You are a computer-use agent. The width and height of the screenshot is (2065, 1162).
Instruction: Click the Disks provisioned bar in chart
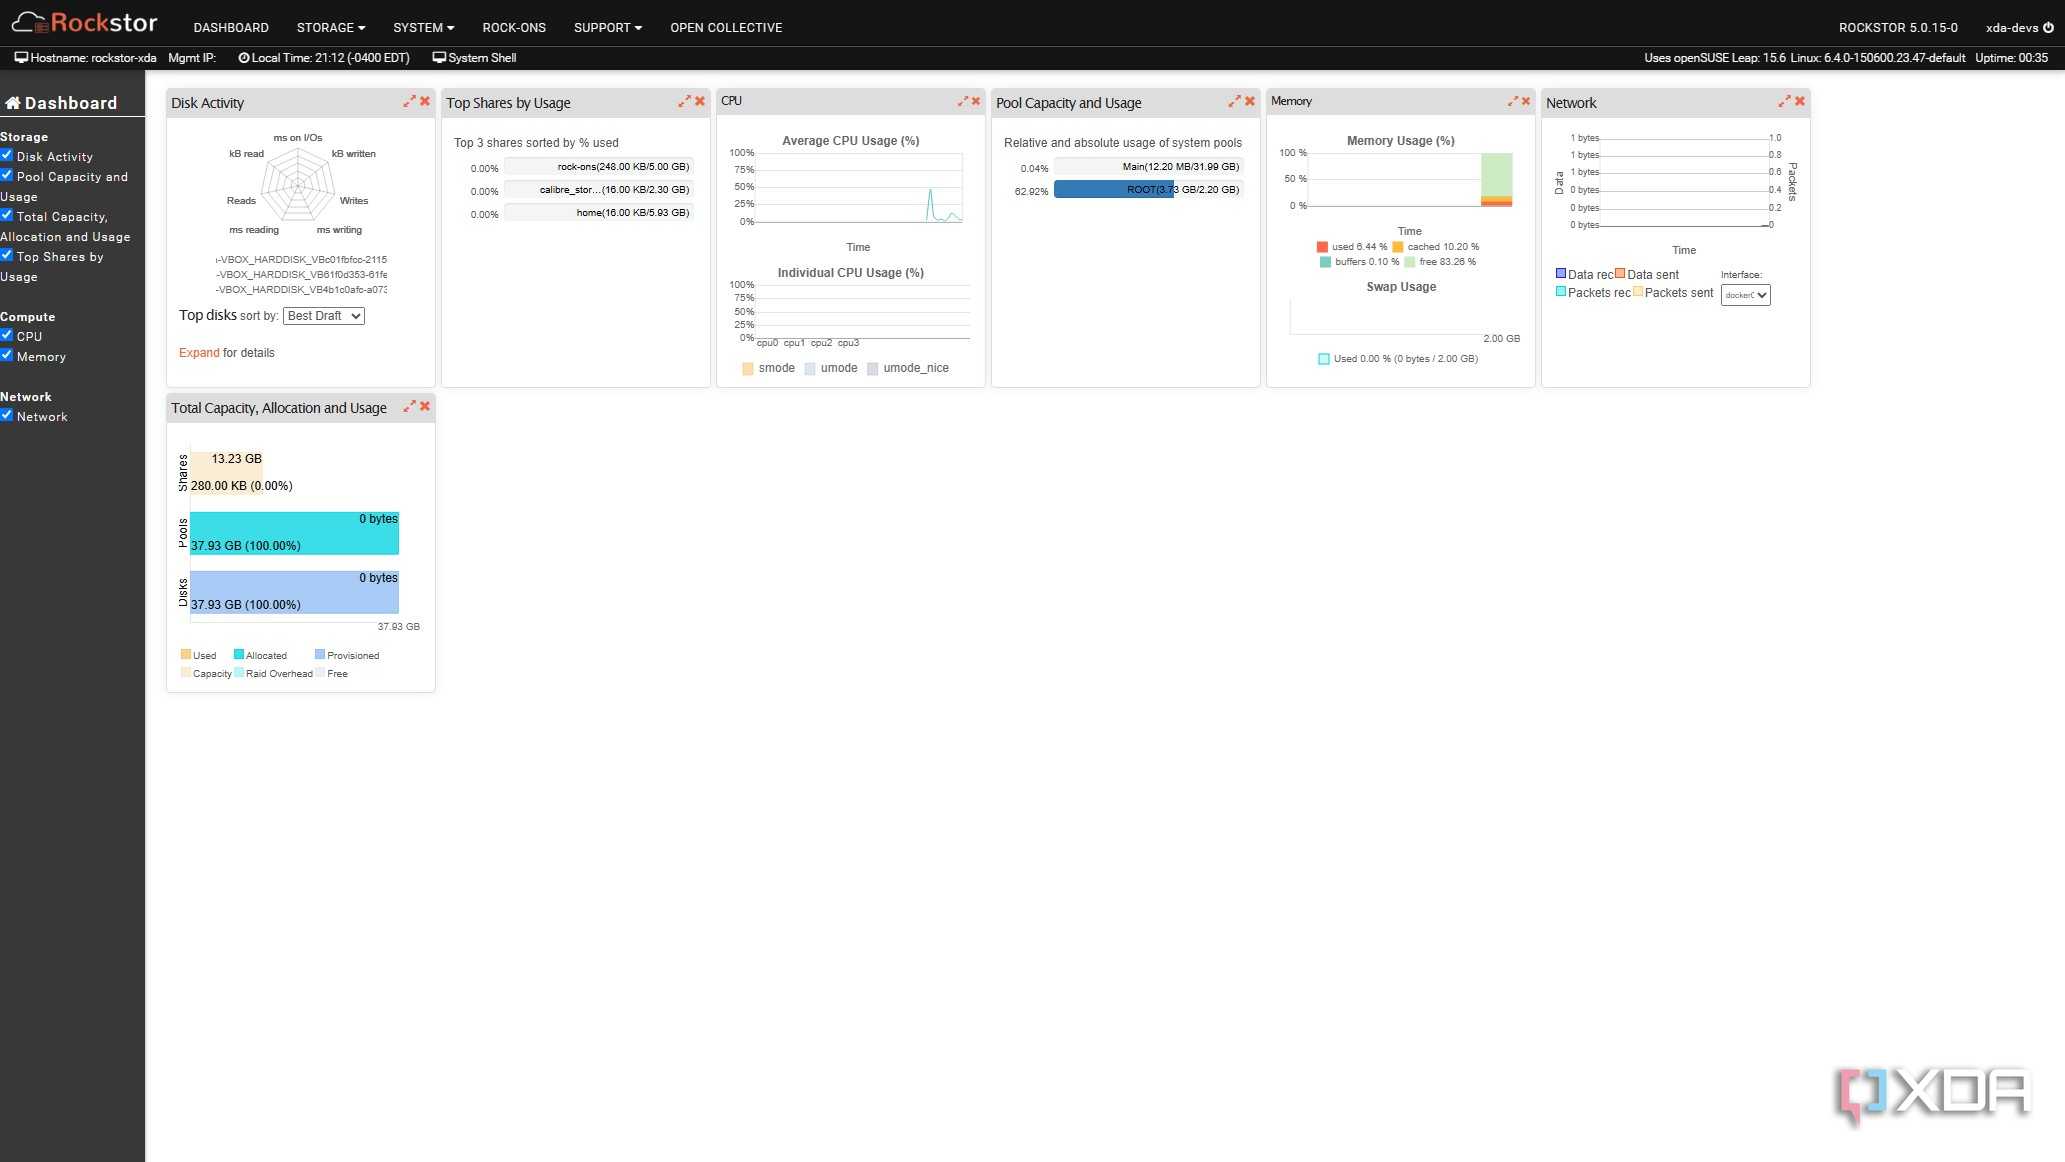(x=294, y=592)
